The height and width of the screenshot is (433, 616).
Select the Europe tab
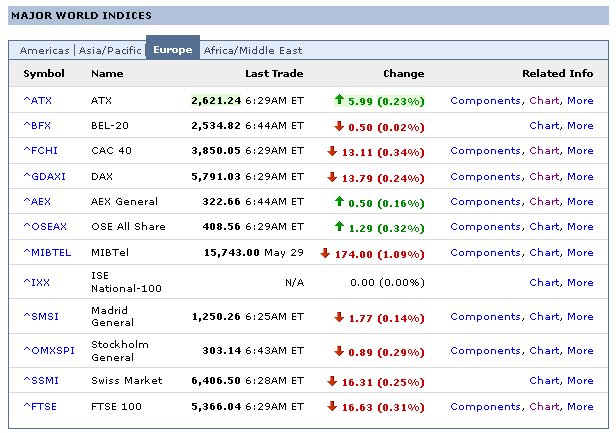(173, 50)
